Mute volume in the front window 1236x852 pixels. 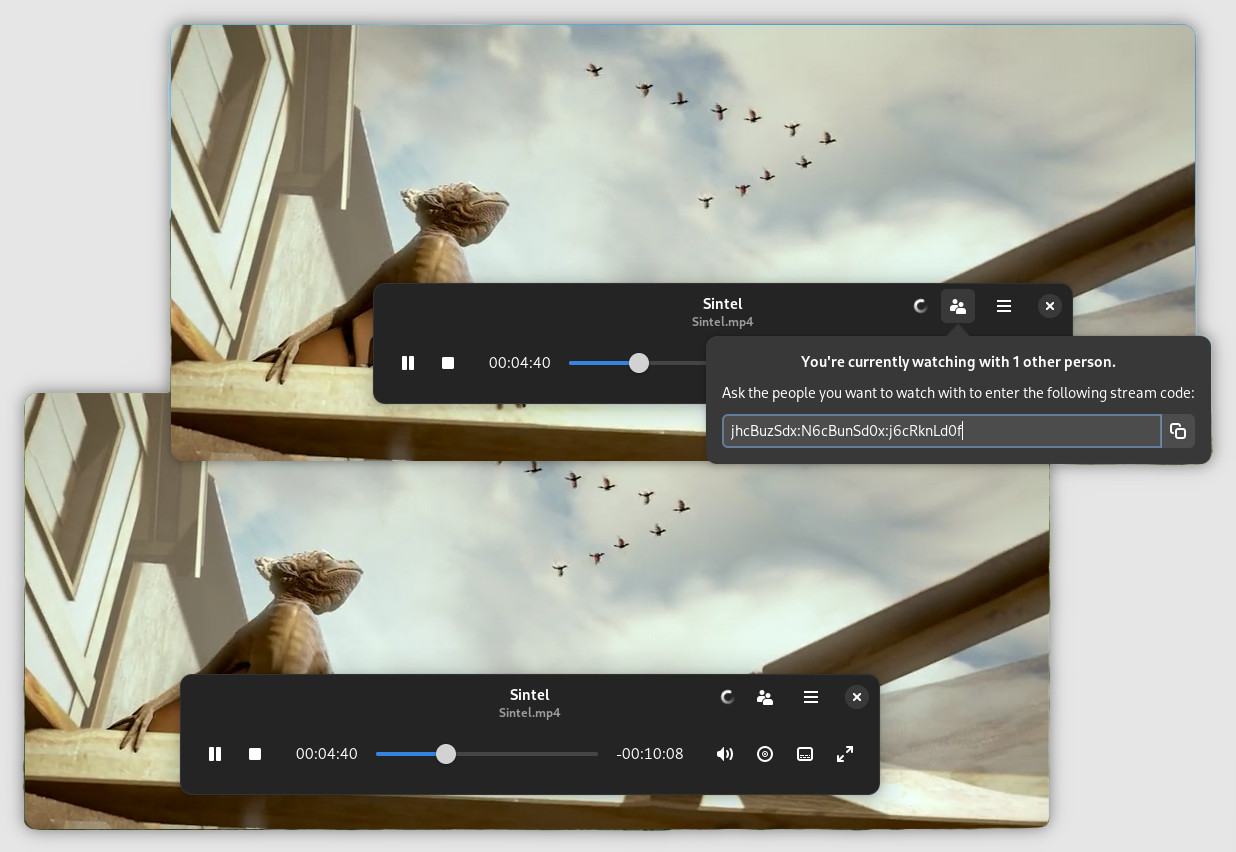point(725,754)
